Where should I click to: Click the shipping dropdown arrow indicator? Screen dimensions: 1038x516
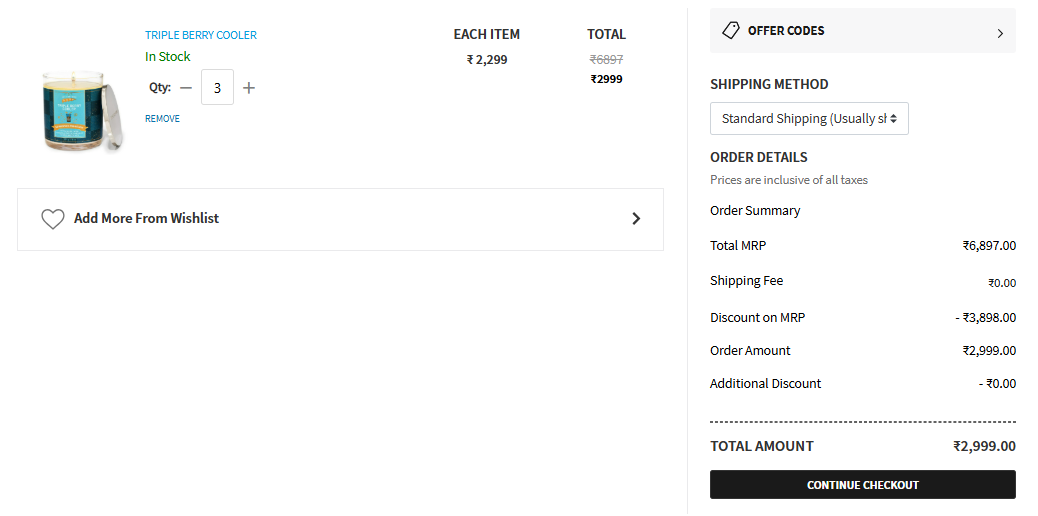point(893,119)
